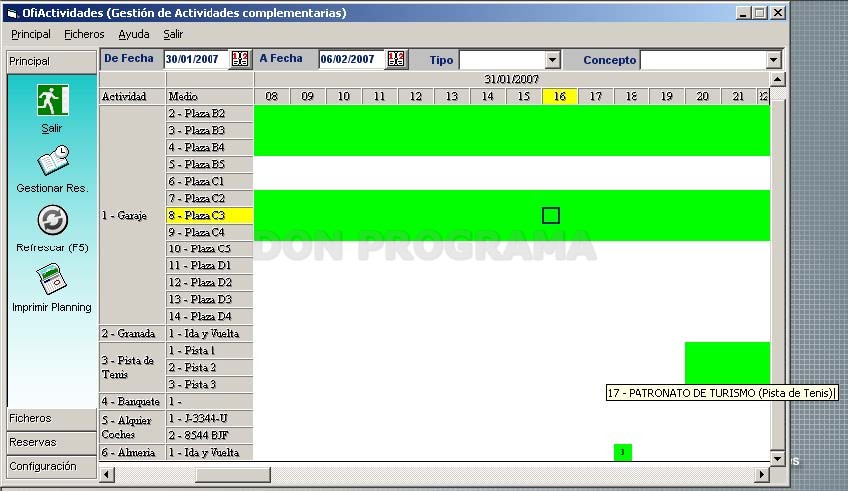Click the horizontal scrollbar thumb
This screenshot has height=491, width=848.
[233, 475]
